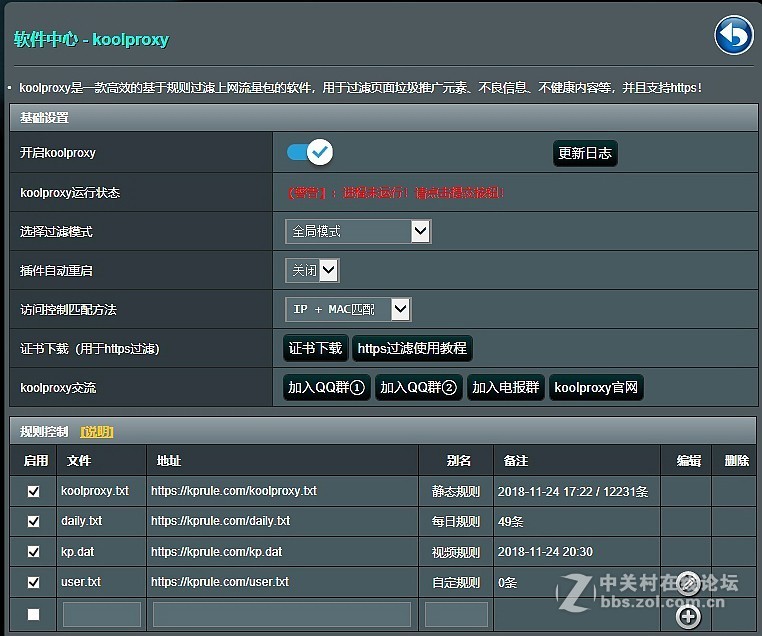Click the kp.dat file name

pos(77,551)
